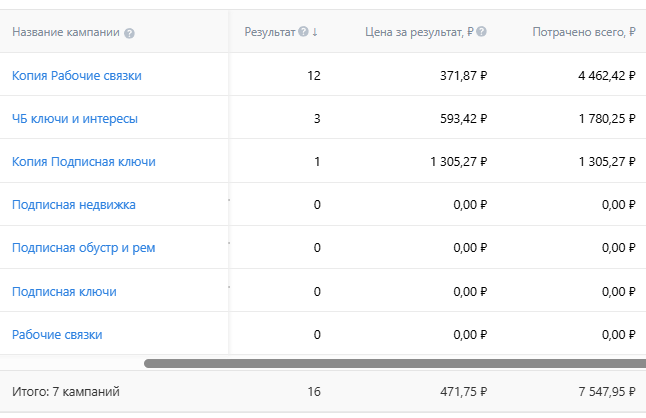Select summary result total 16
The image size is (646, 418).
(314, 392)
